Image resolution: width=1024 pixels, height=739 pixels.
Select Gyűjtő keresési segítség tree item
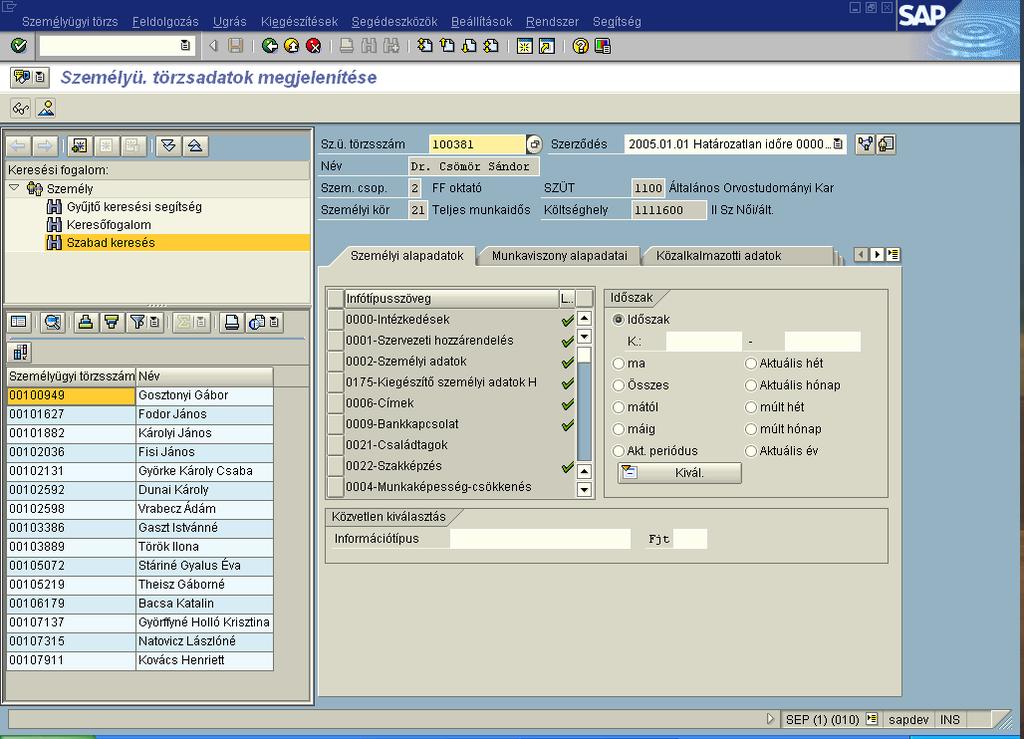(x=134, y=207)
